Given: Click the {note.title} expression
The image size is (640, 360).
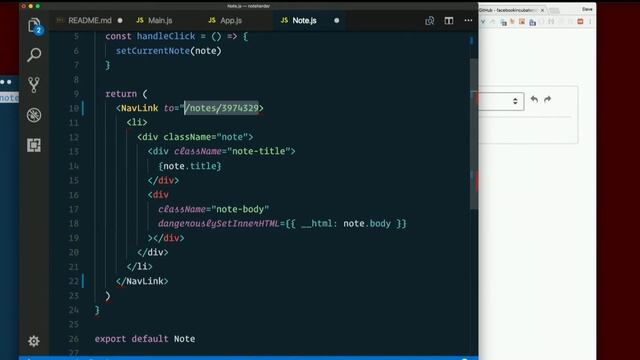Looking at the screenshot, I should pos(190,166).
